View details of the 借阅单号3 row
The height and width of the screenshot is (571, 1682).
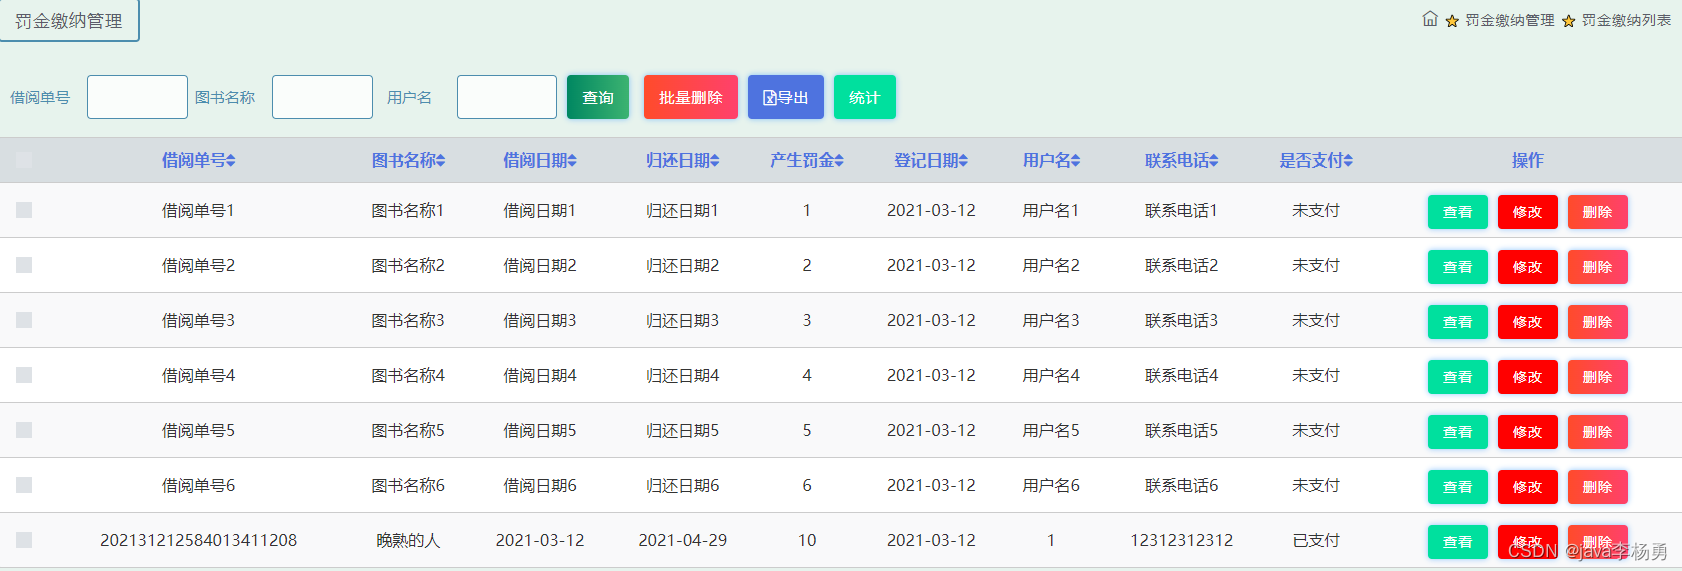(1457, 322)
